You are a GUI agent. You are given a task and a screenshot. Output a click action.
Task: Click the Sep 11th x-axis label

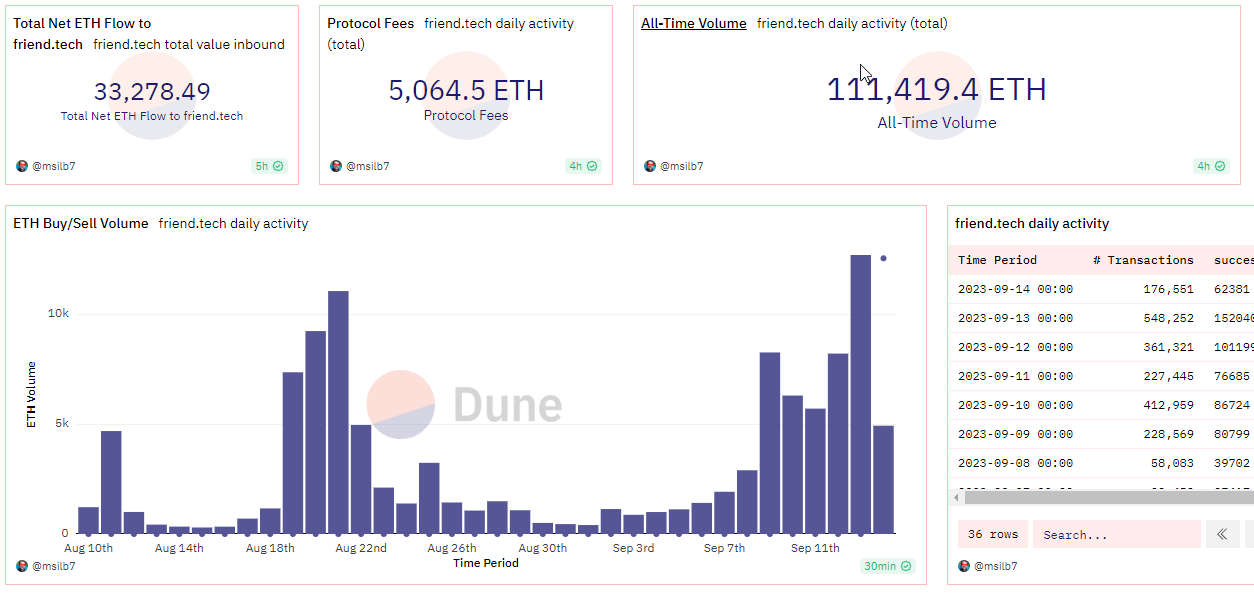pos(815,548)
